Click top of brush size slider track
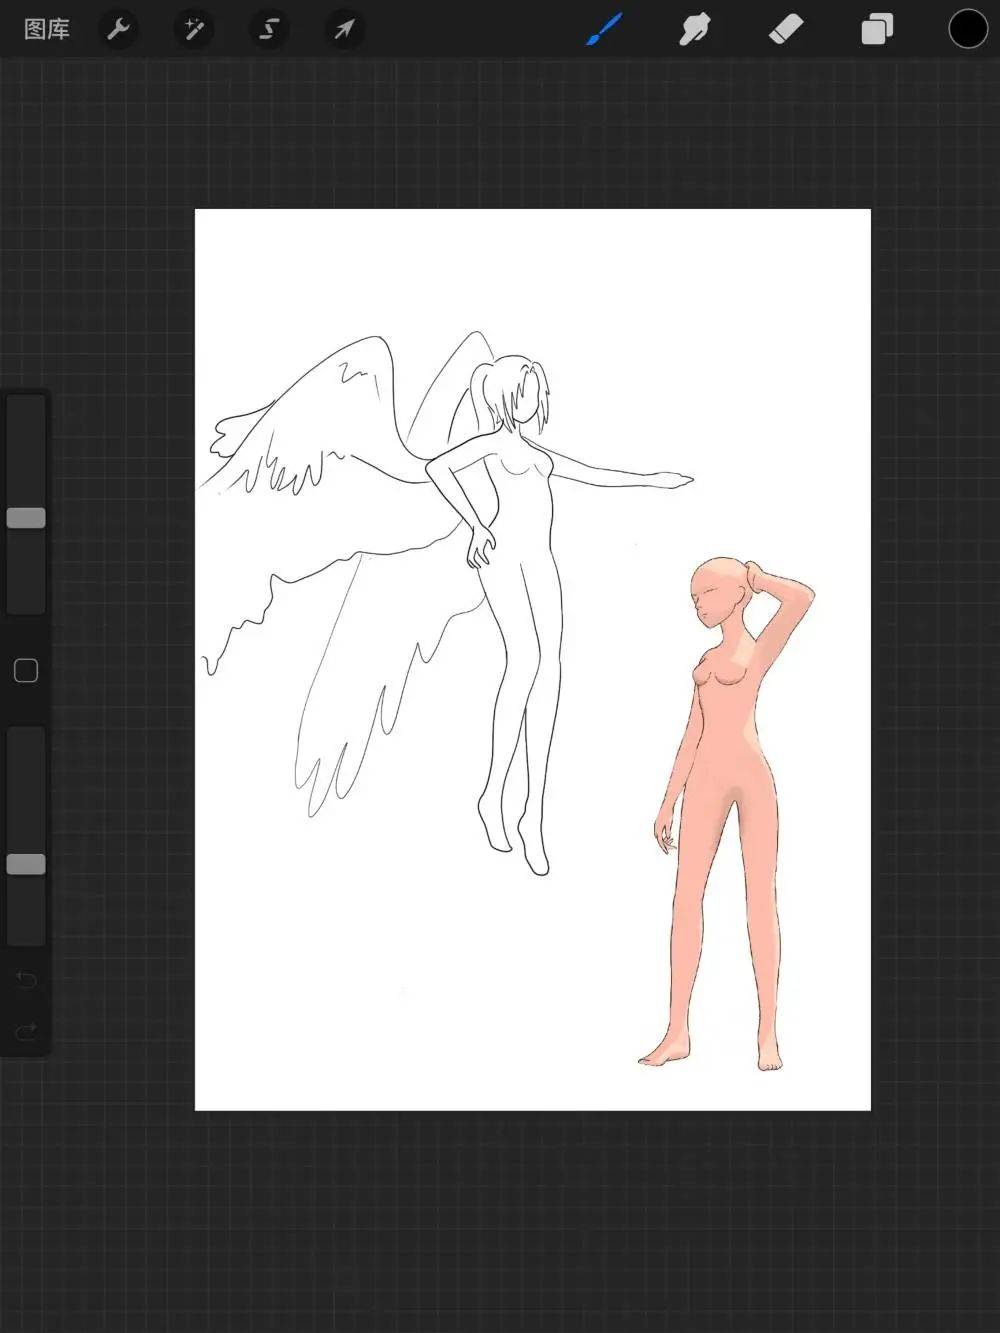The height and width of the screenshot is (1333, 1000). (26, 405)
